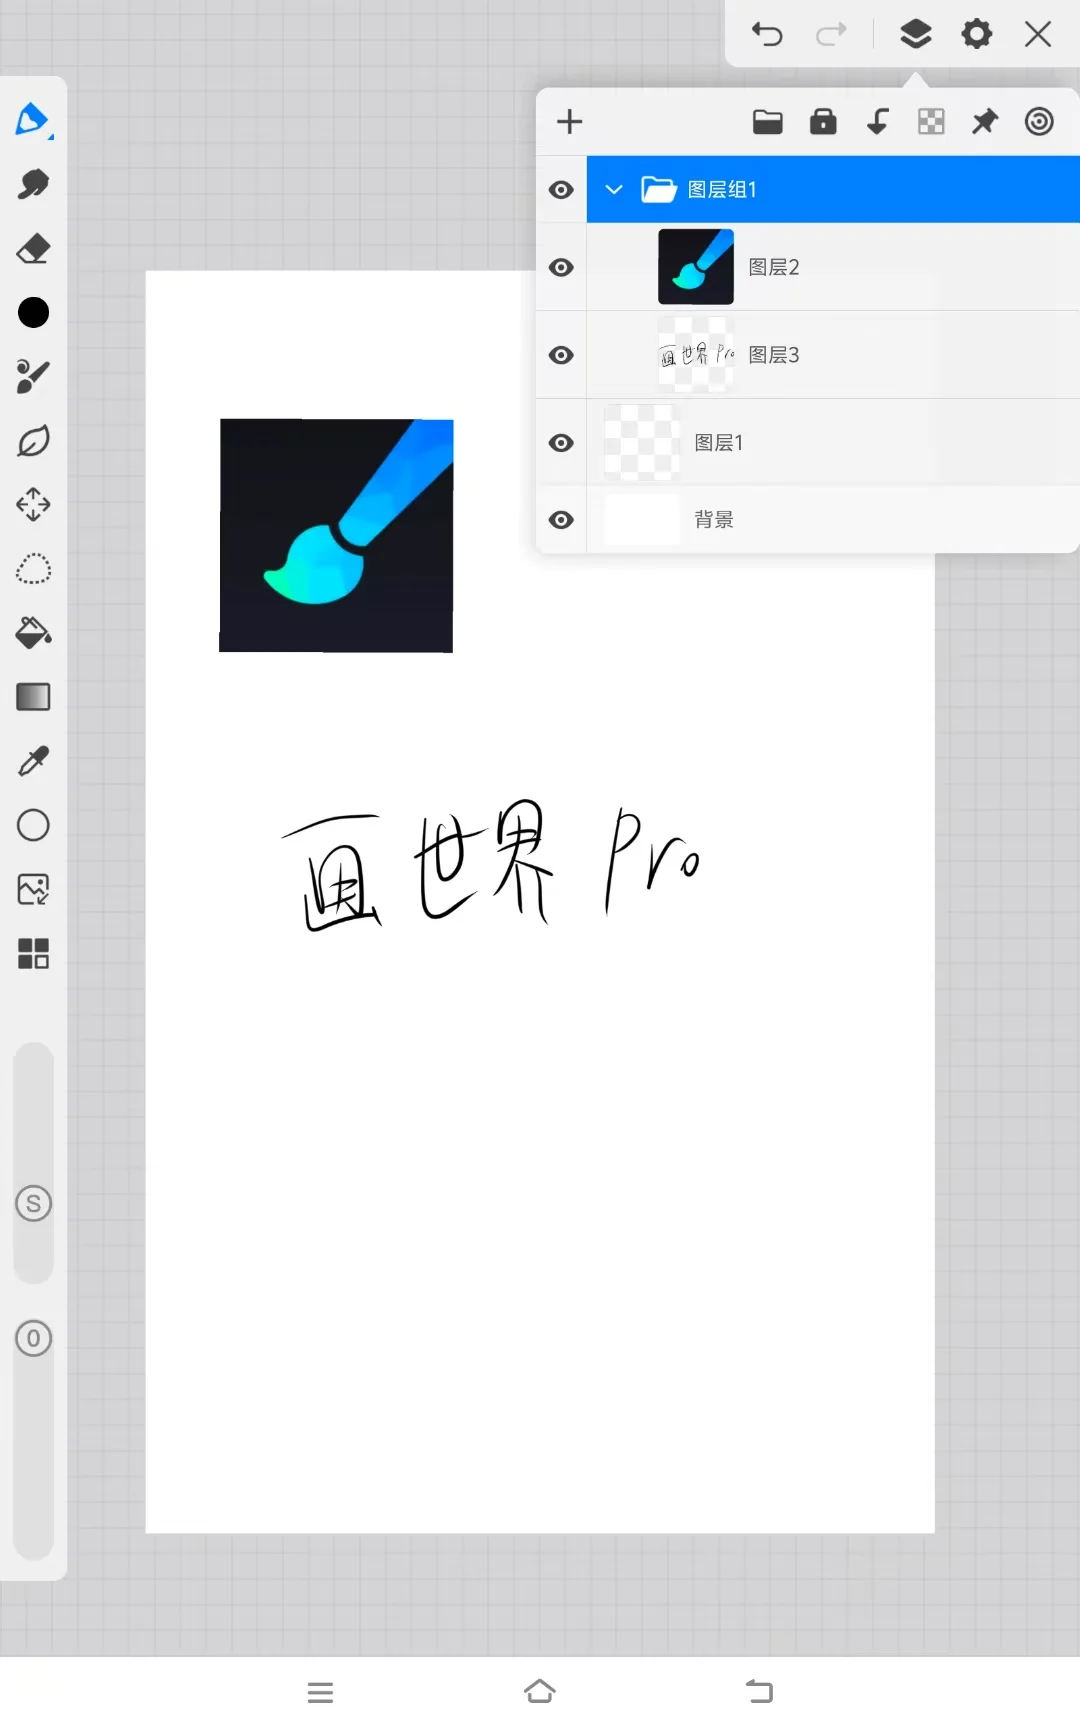The height and width of the screenshot is (1728, 1080).
Task: Select the leaf-shaped pen tool
Action: (33, 440)
